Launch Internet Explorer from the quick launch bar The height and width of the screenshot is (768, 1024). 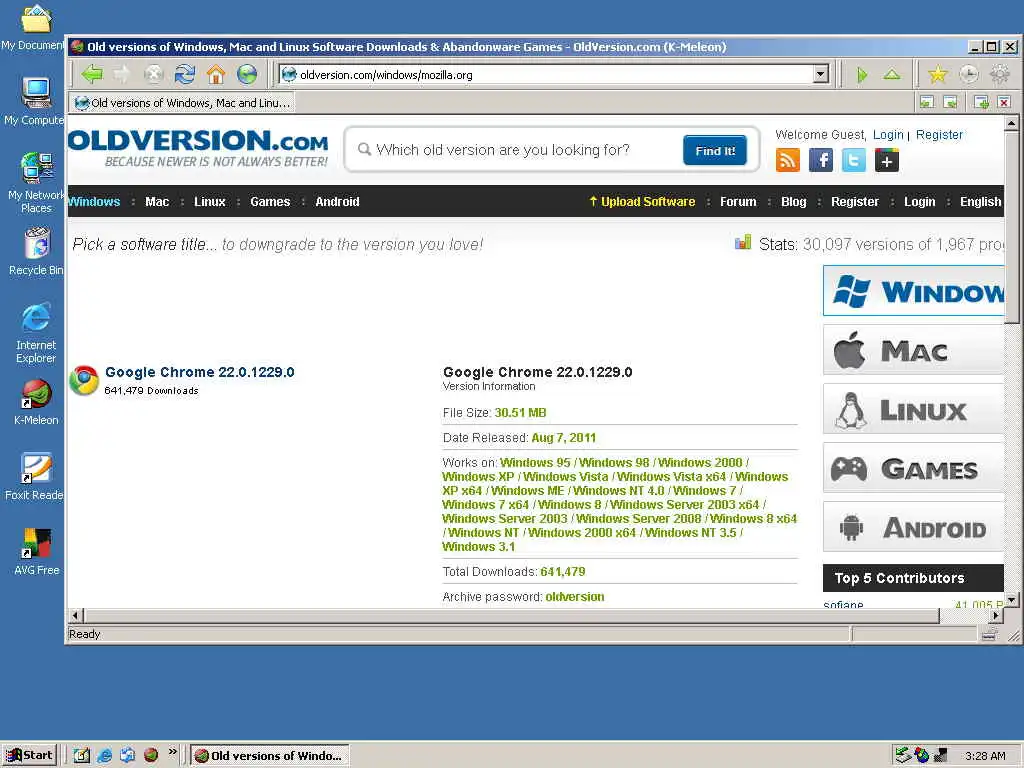[104, 755]
